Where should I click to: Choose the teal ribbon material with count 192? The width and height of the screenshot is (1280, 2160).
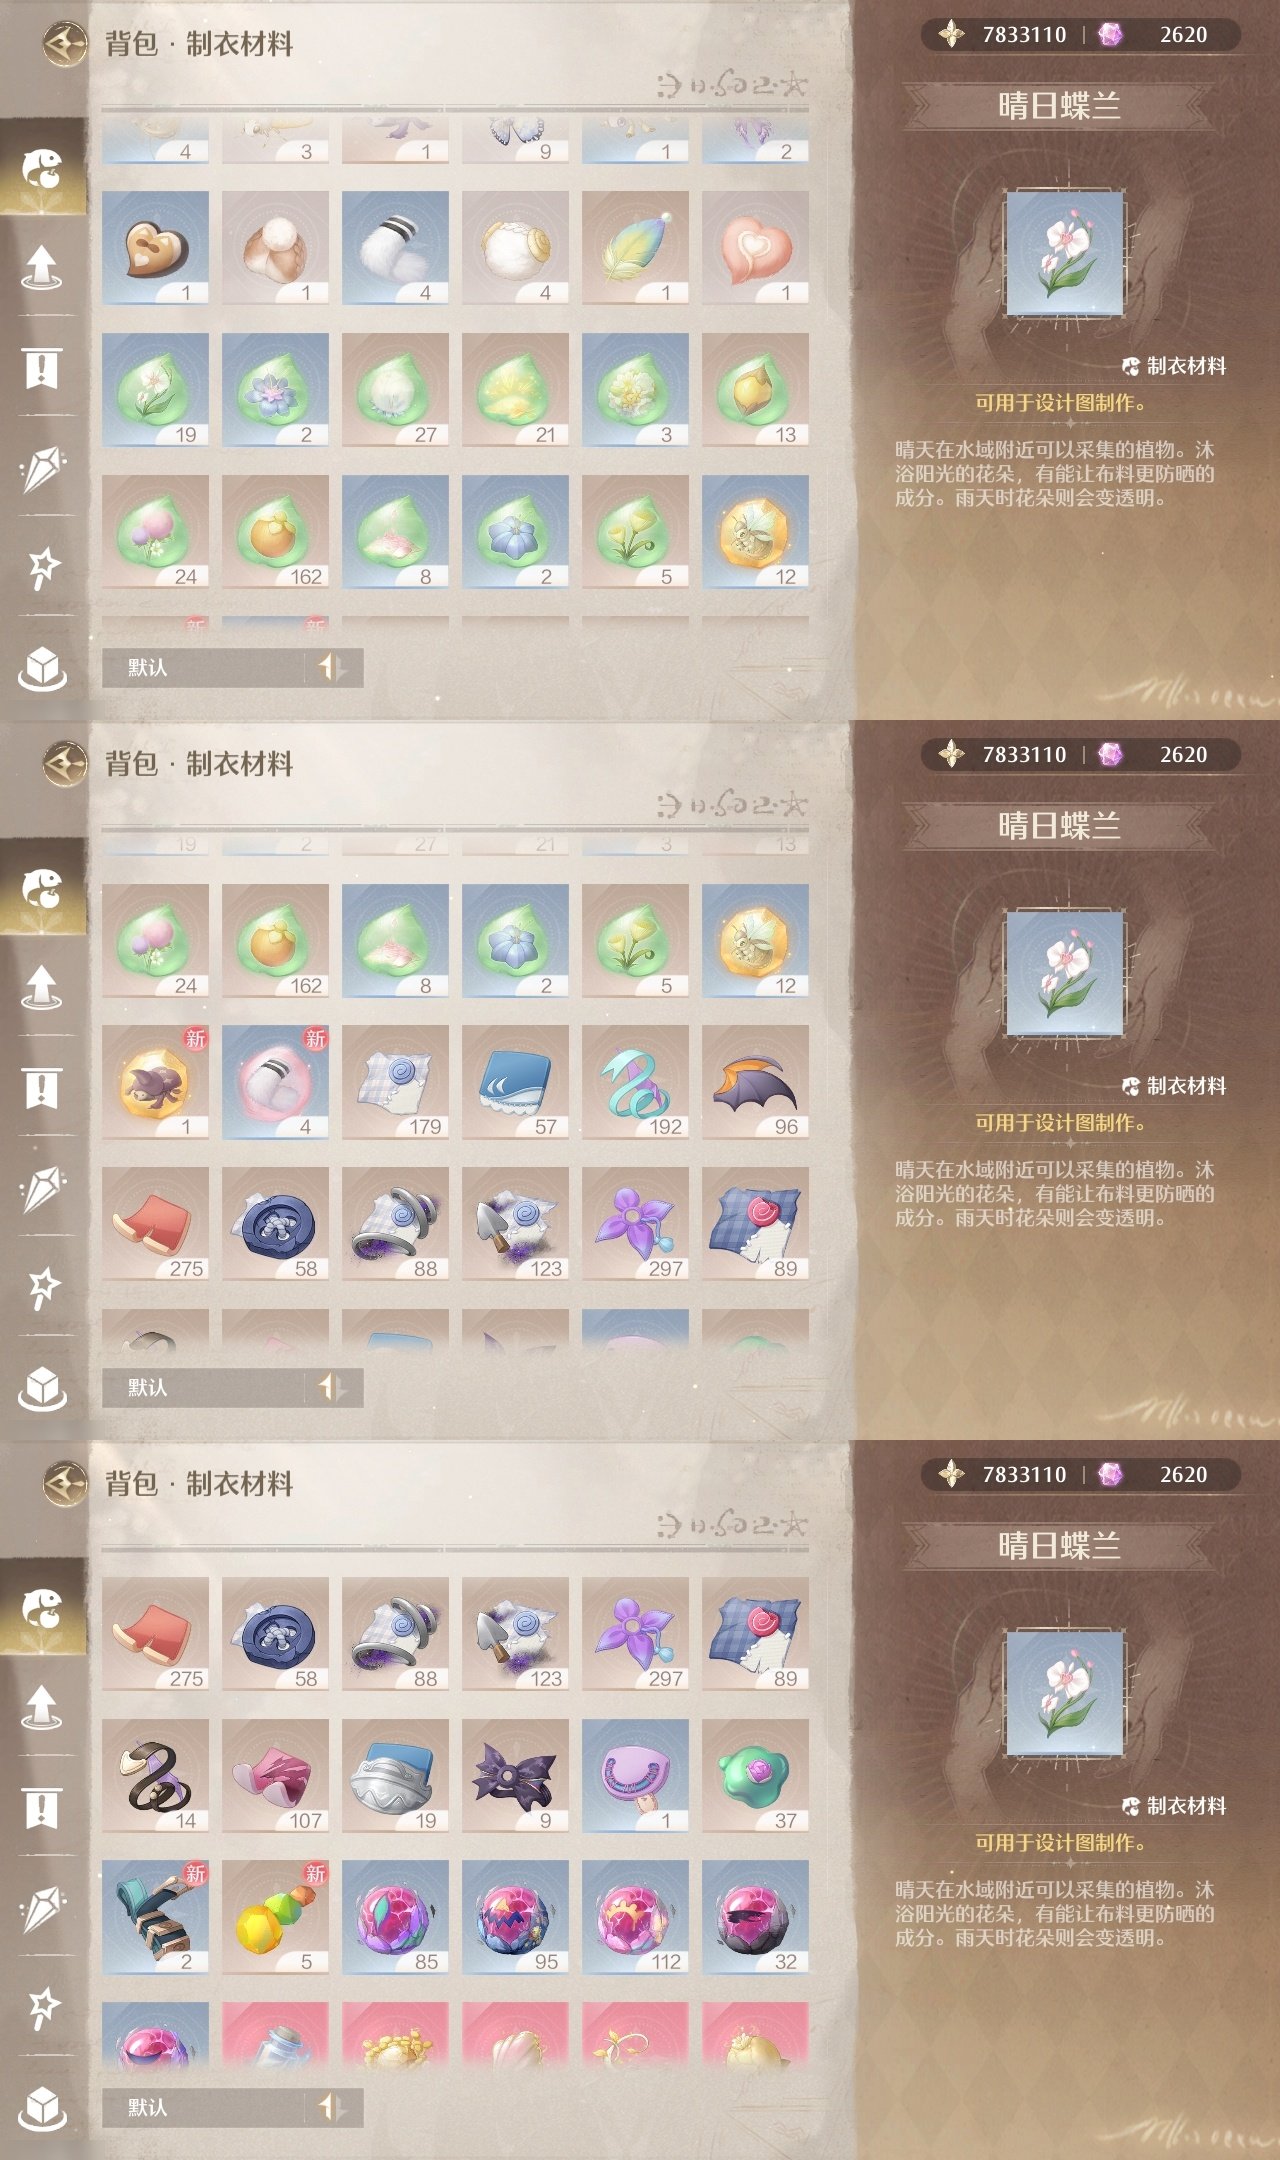(x=635, y=1082)
